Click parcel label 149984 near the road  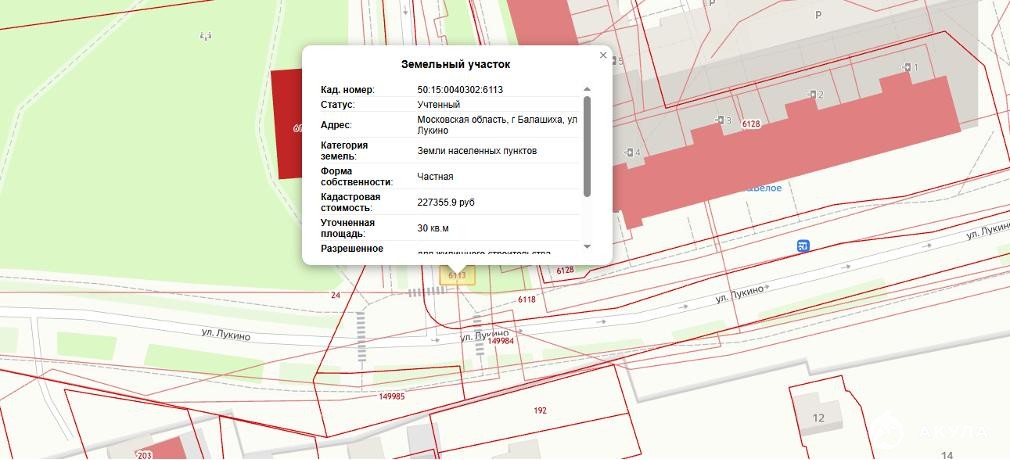[501, 341]
